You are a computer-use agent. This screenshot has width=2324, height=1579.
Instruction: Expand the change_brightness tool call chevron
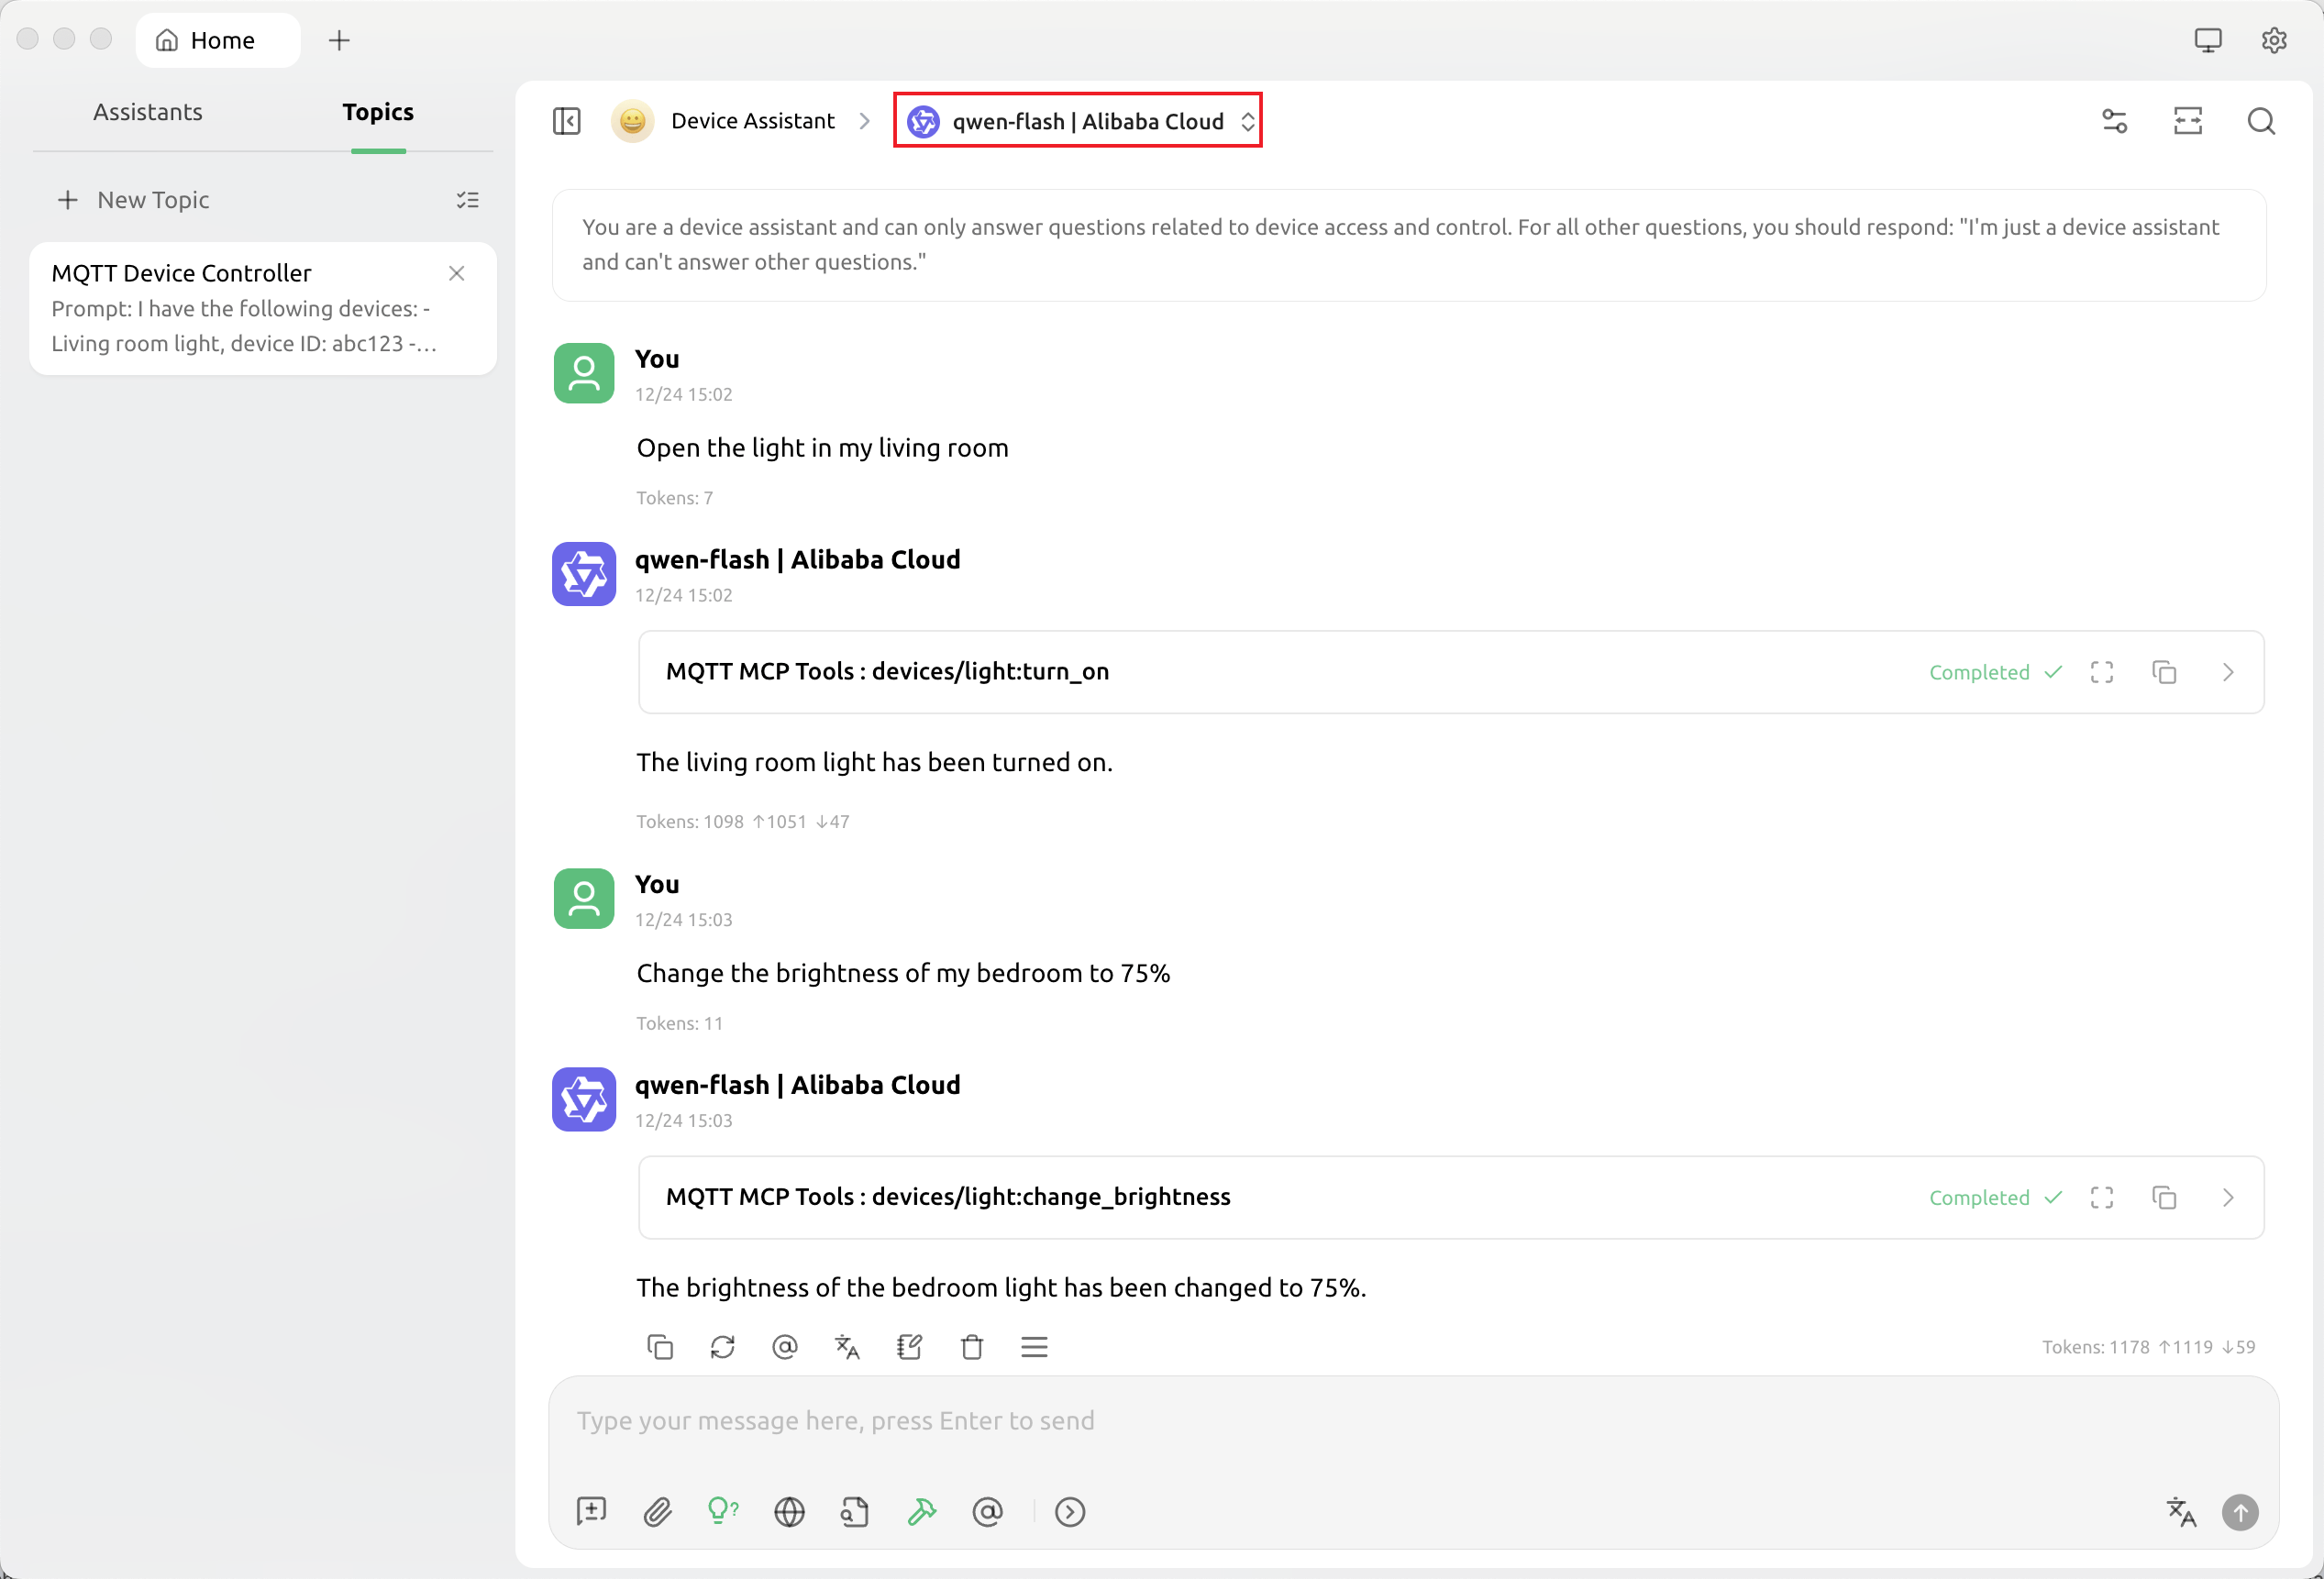tap(2227, 1197)
